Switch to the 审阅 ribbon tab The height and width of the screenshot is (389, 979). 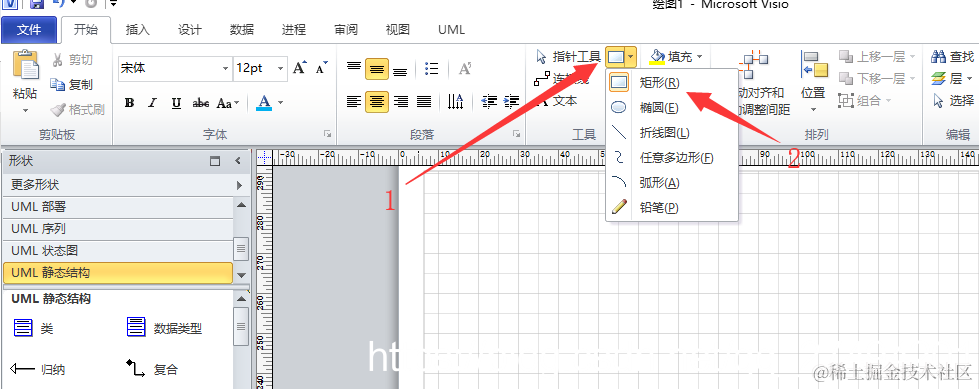[x=346, y=29]
